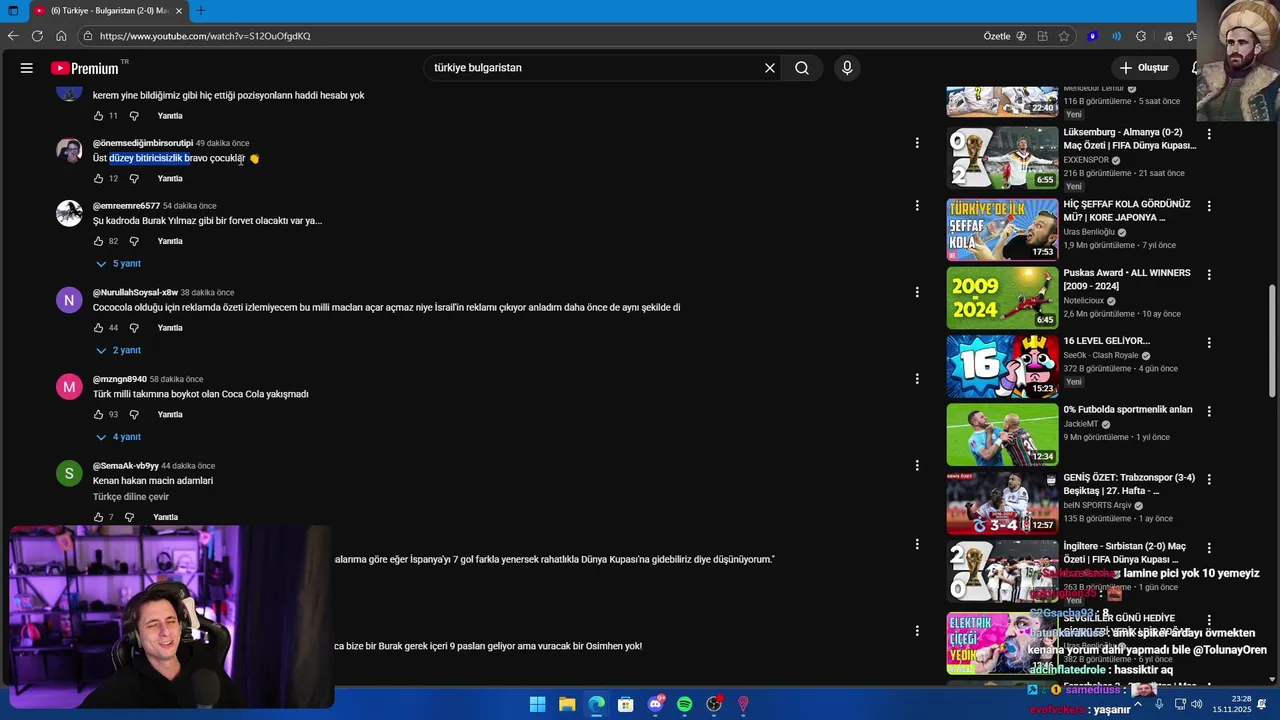
Task: Open File Explorer from the taskbar
Action: click(567, 704)
